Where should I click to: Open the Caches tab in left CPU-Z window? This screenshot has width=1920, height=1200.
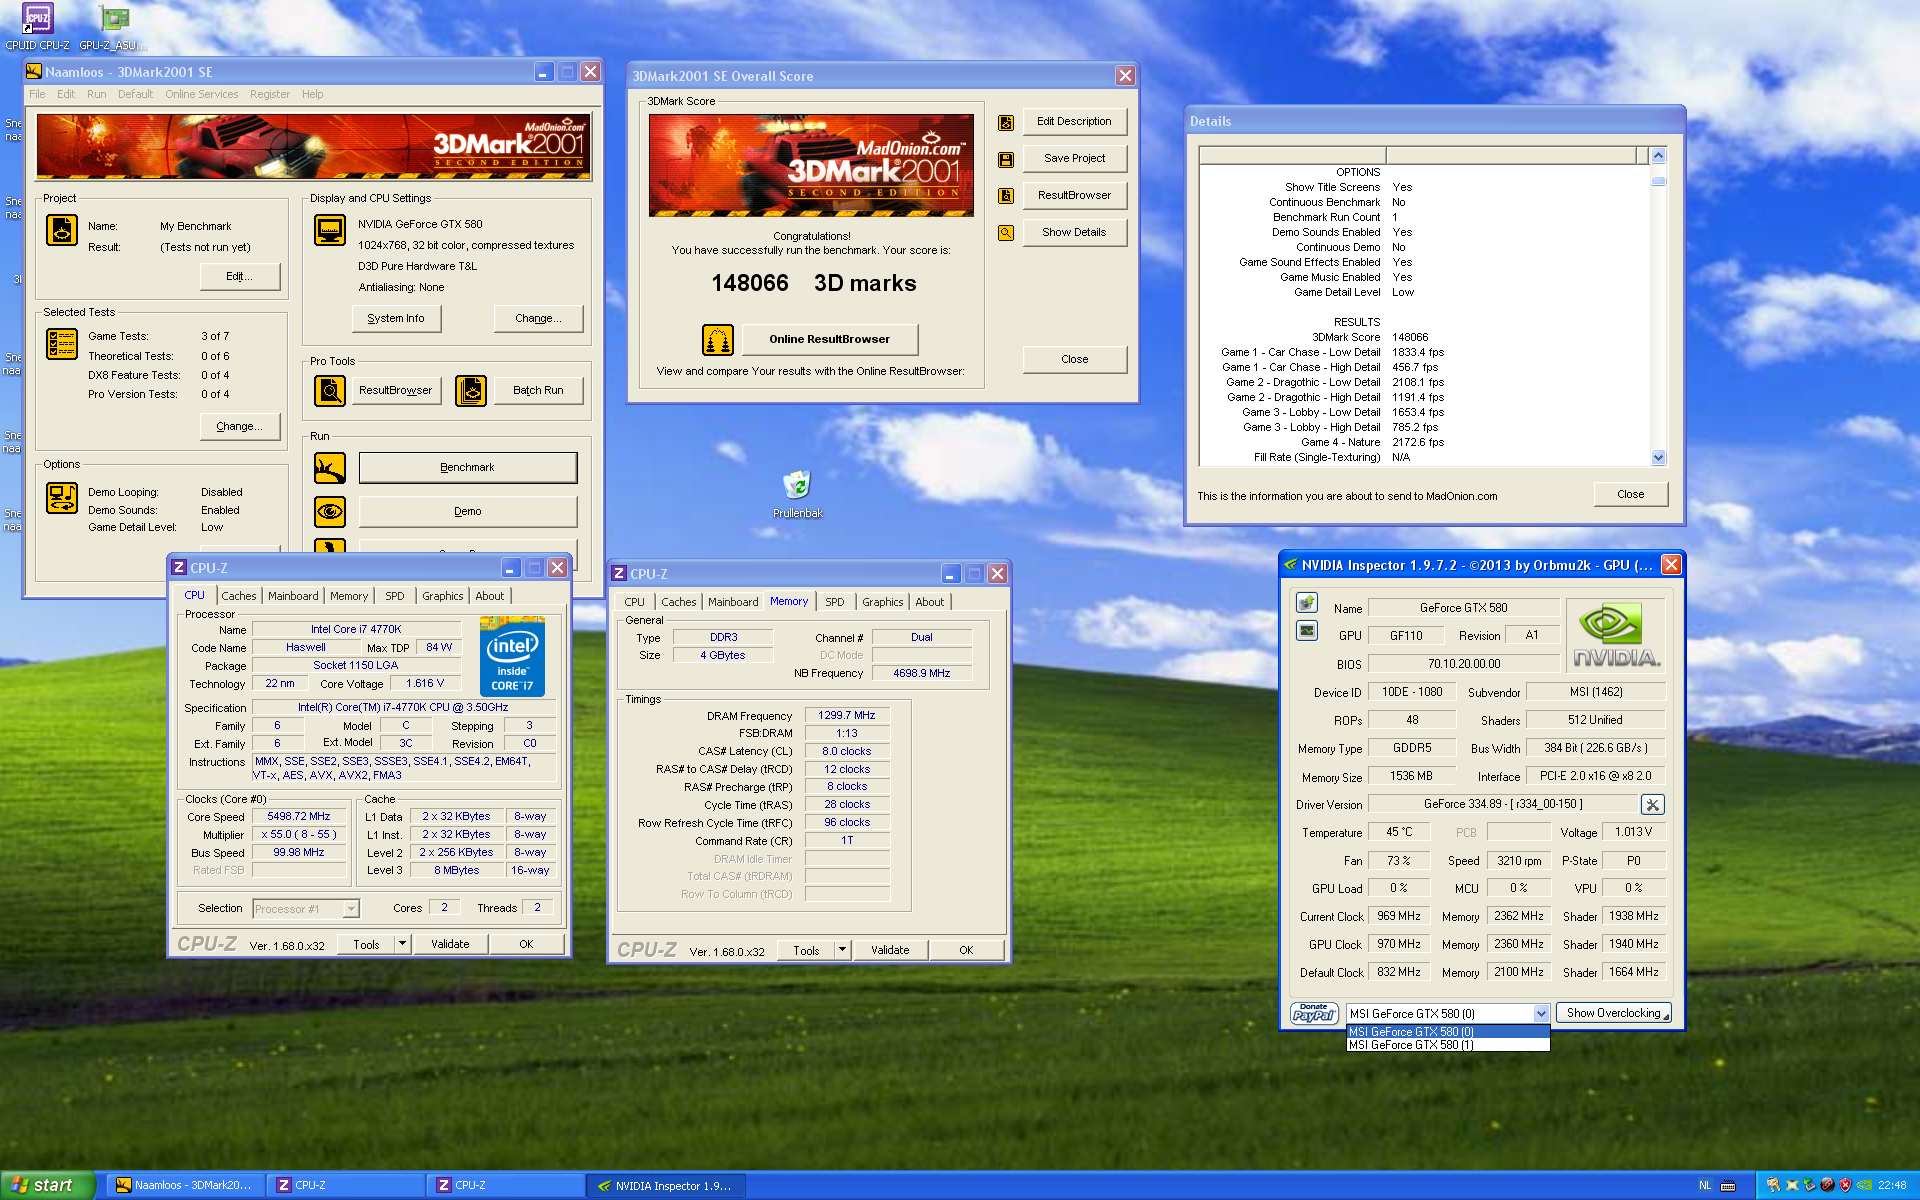click(239, 596)
